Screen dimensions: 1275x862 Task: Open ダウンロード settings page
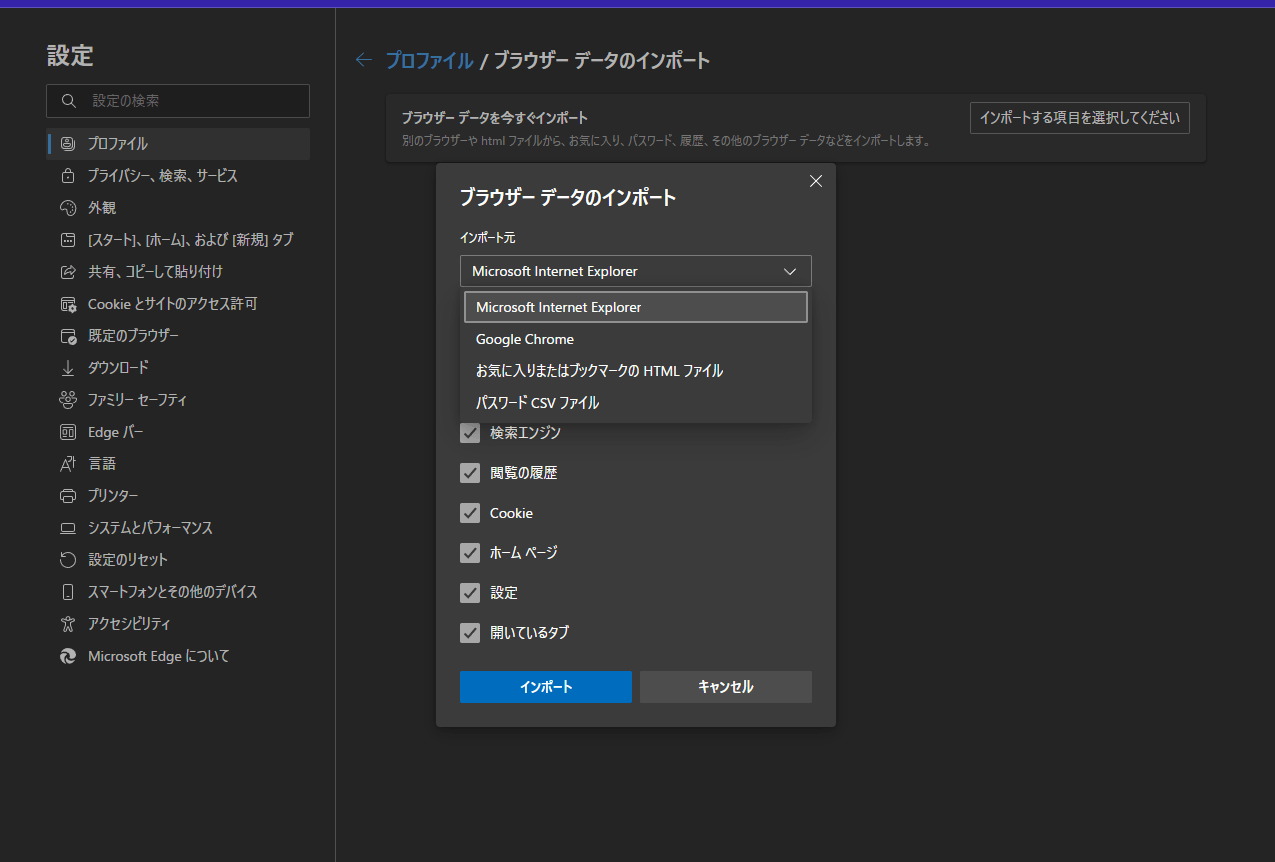point(178,368)
